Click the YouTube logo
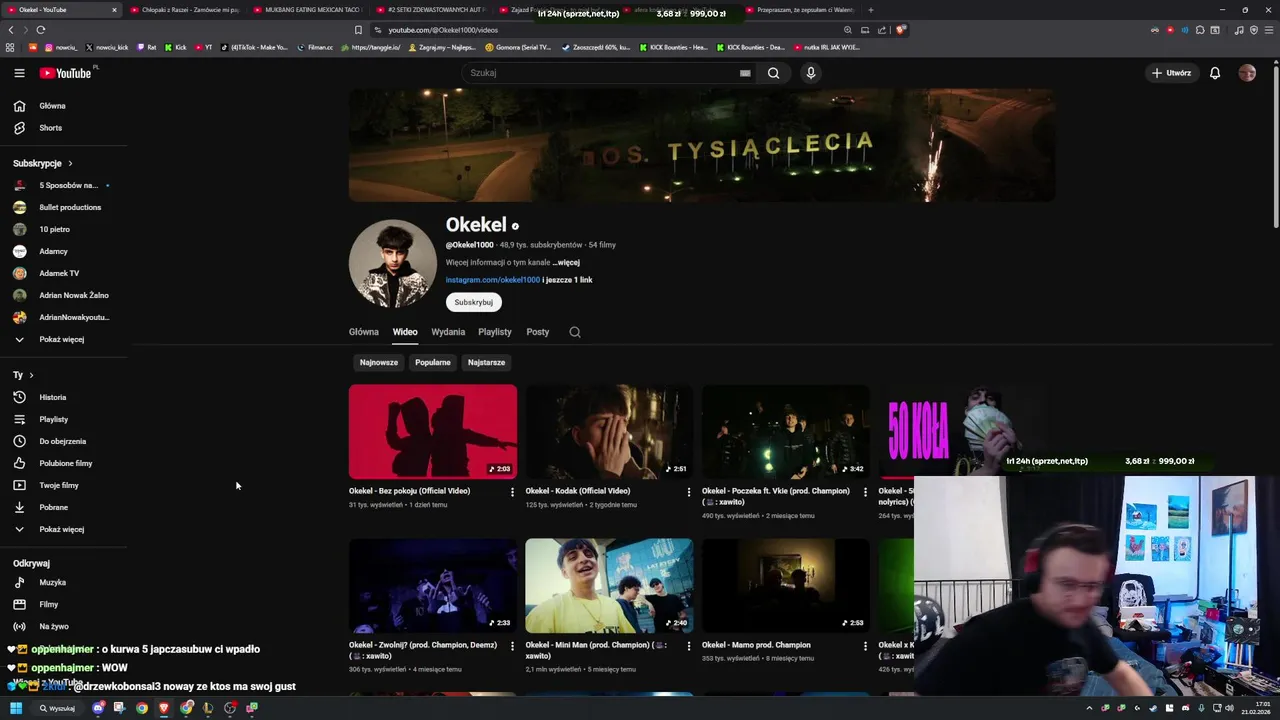Screen dimensions: 1280x720 [x=66, y=73]
